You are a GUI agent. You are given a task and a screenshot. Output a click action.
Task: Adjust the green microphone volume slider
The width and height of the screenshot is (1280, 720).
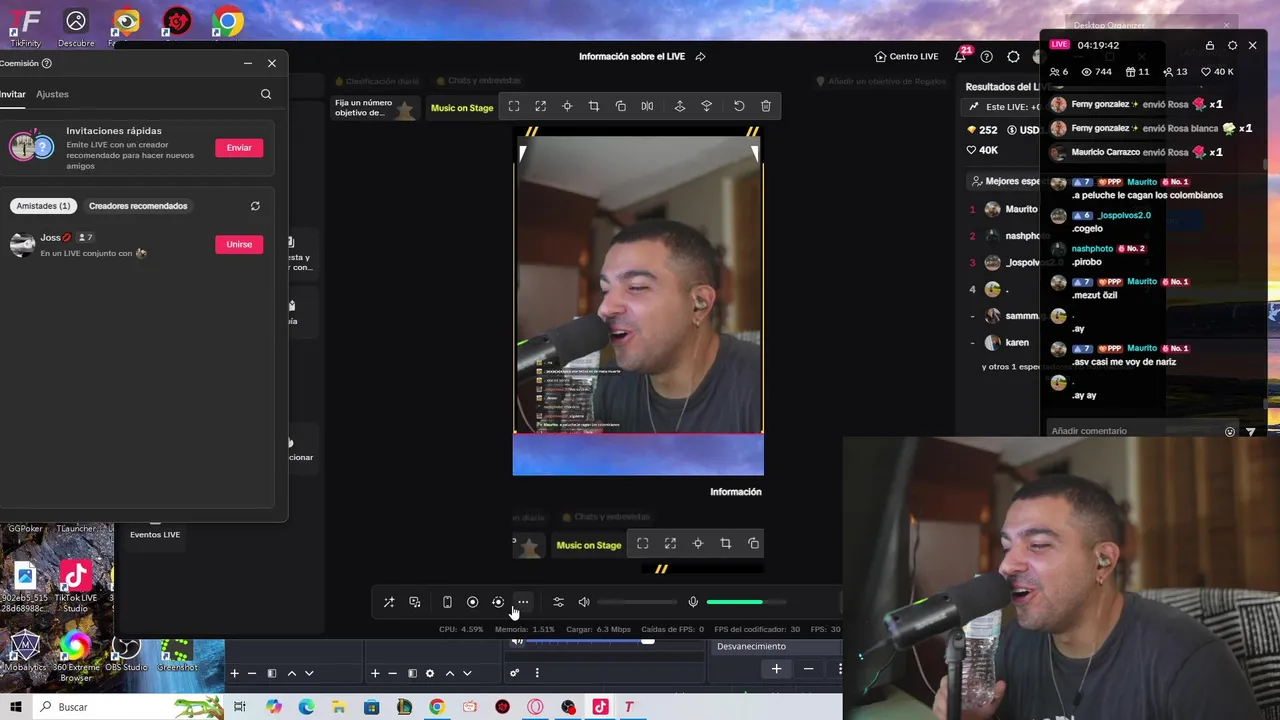coord(746,602)
